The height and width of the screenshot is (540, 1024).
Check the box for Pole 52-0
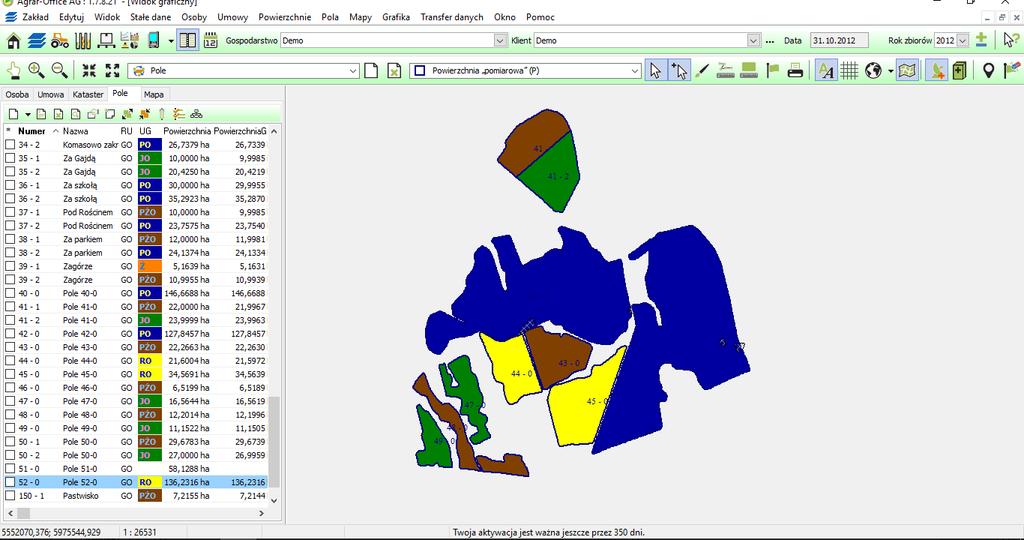[x=10, y=482]
